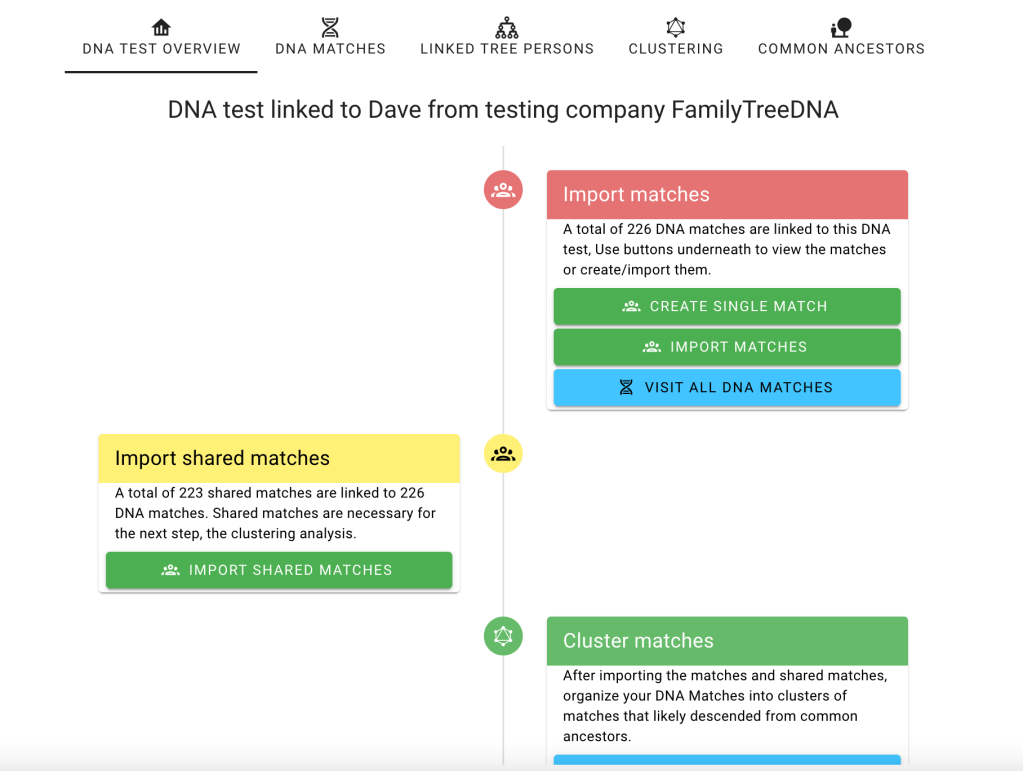Click the green Import Matches button
The image size is (1023, 771).
click(727, 347)
